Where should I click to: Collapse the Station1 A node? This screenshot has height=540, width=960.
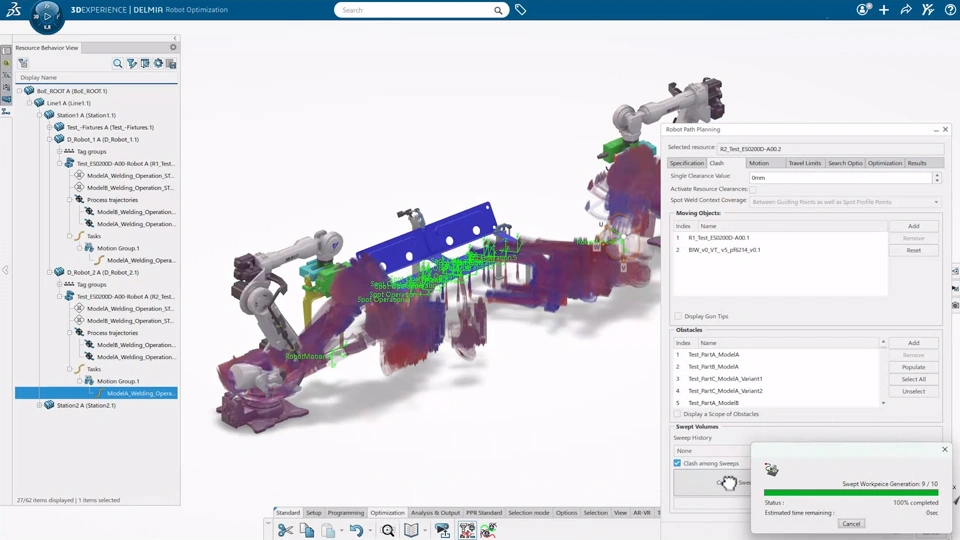pyautogui.click(x=39, y=115)
